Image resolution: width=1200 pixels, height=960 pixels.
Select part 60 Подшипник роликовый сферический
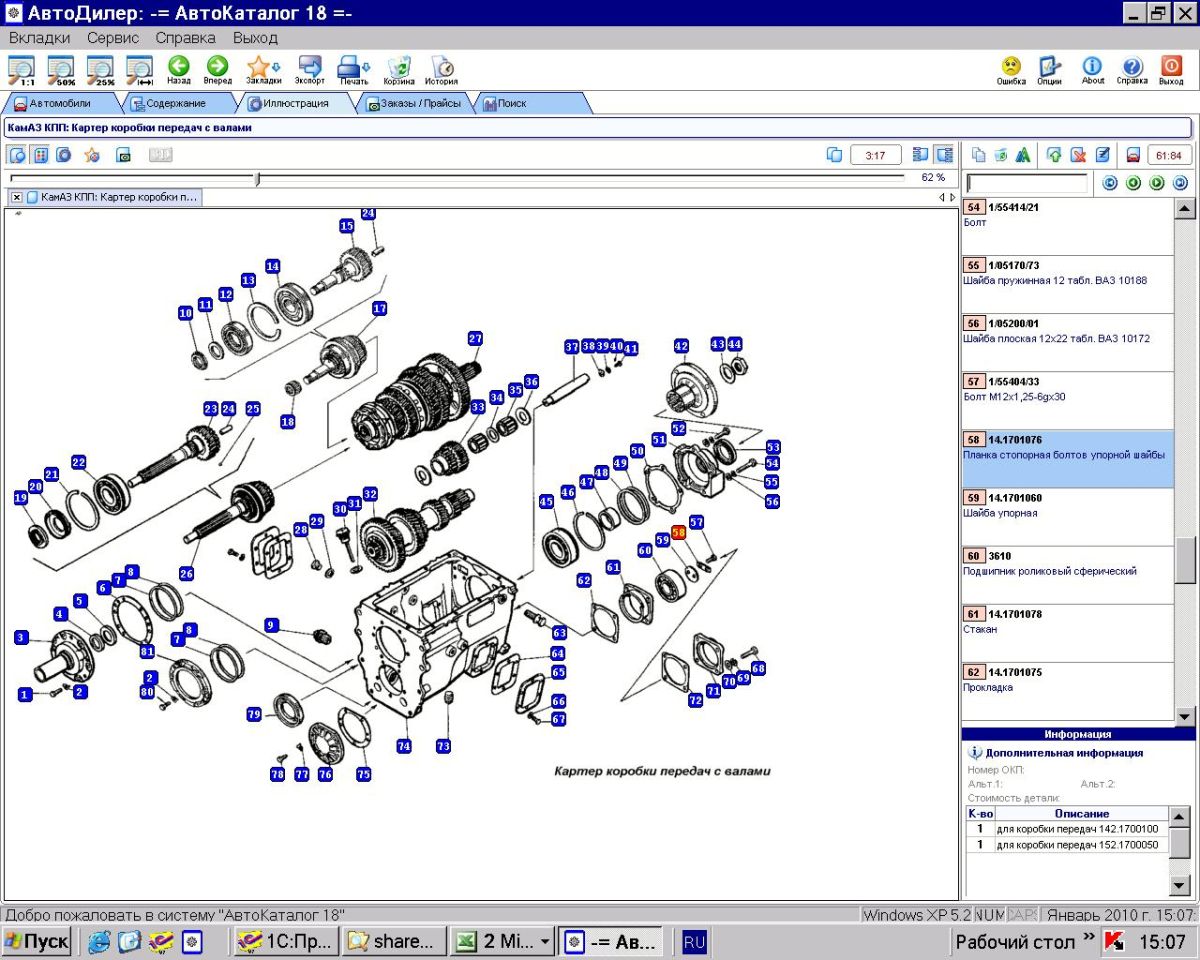pyautogui.click(x=1068, y=575)
